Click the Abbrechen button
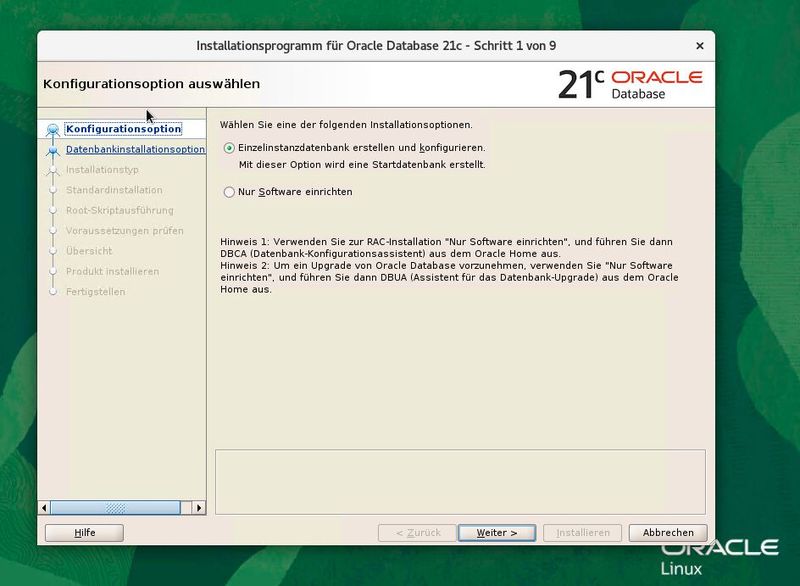The width and height of the screenshot is (800, 586). (667, 533)
